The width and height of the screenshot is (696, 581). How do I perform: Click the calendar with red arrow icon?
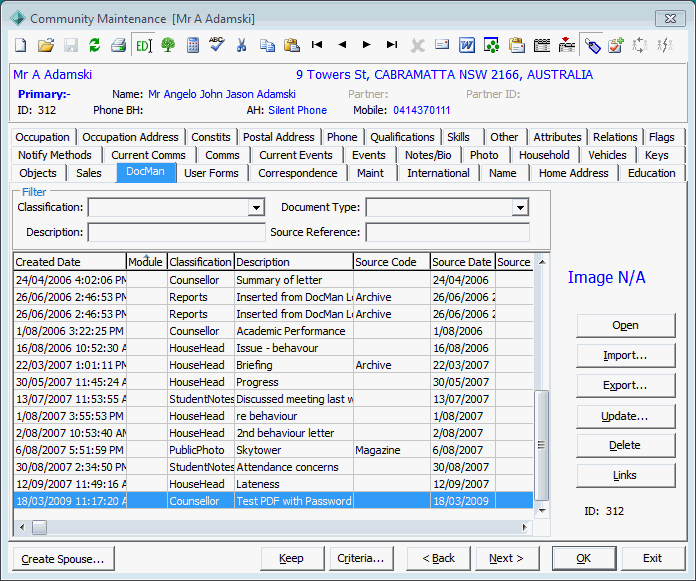(x=566, y=45)
